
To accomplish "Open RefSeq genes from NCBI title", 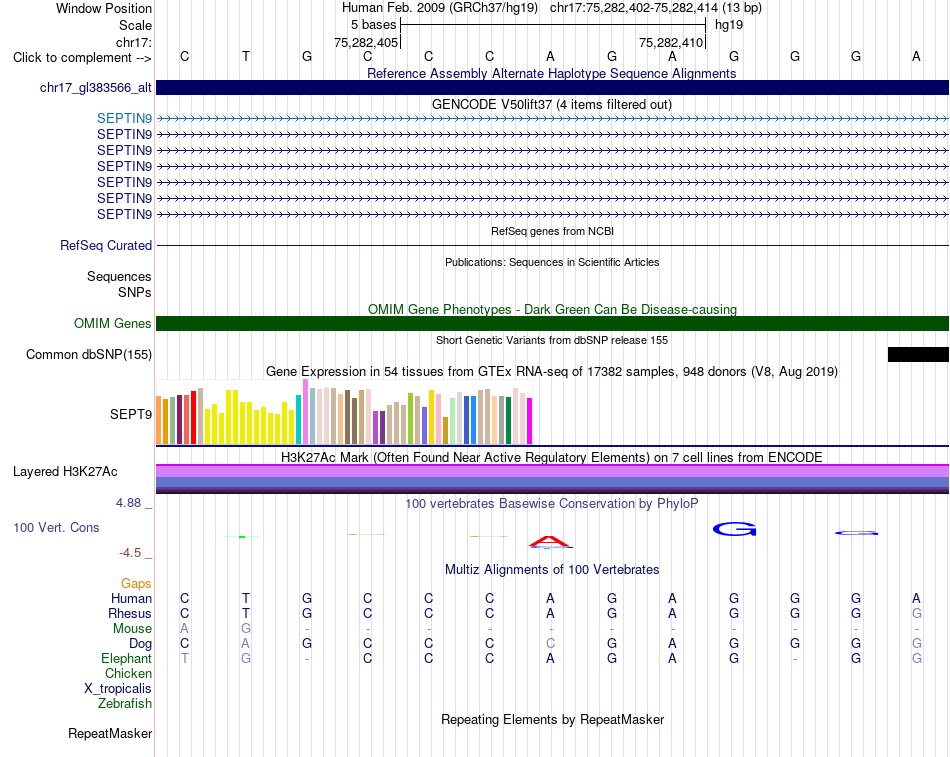I will coord(553,231).
